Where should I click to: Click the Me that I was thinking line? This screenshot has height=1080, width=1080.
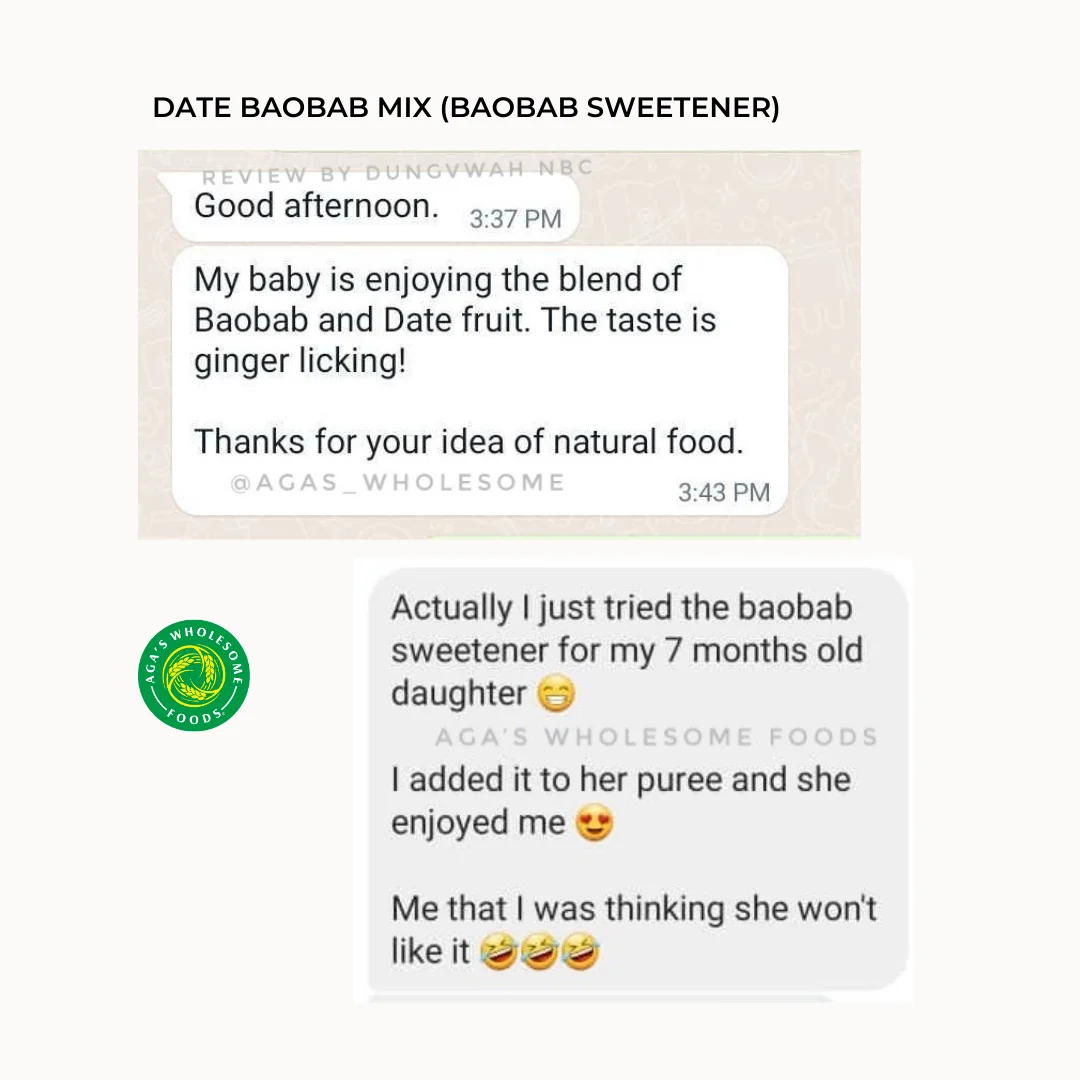click(x=634, y=908)
